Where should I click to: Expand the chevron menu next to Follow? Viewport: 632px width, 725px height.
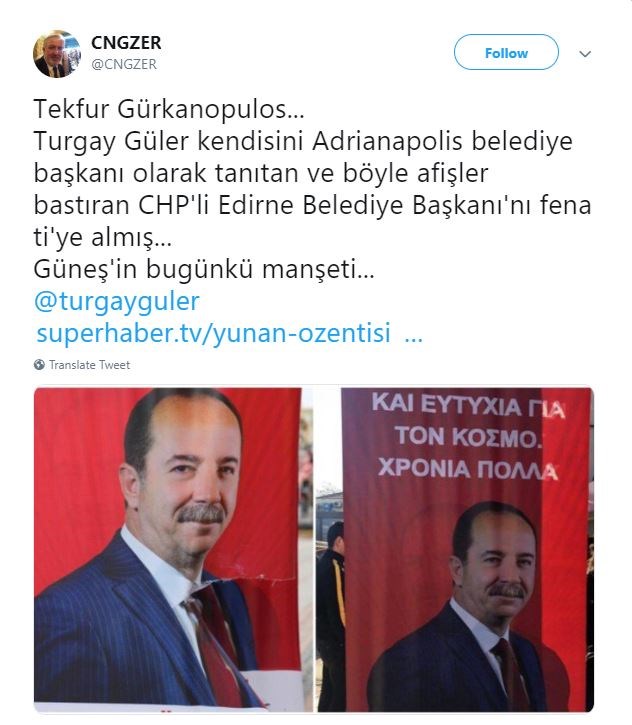[x=585, y=54]
